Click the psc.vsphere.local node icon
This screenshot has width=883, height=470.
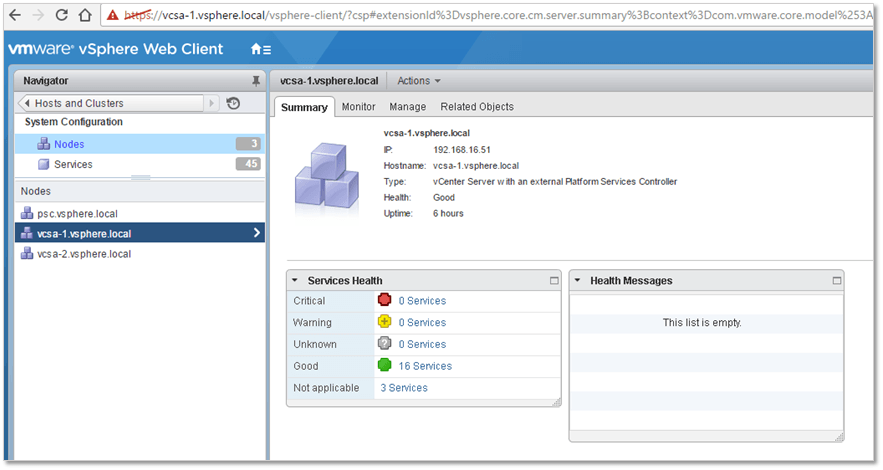click(26, 213)
